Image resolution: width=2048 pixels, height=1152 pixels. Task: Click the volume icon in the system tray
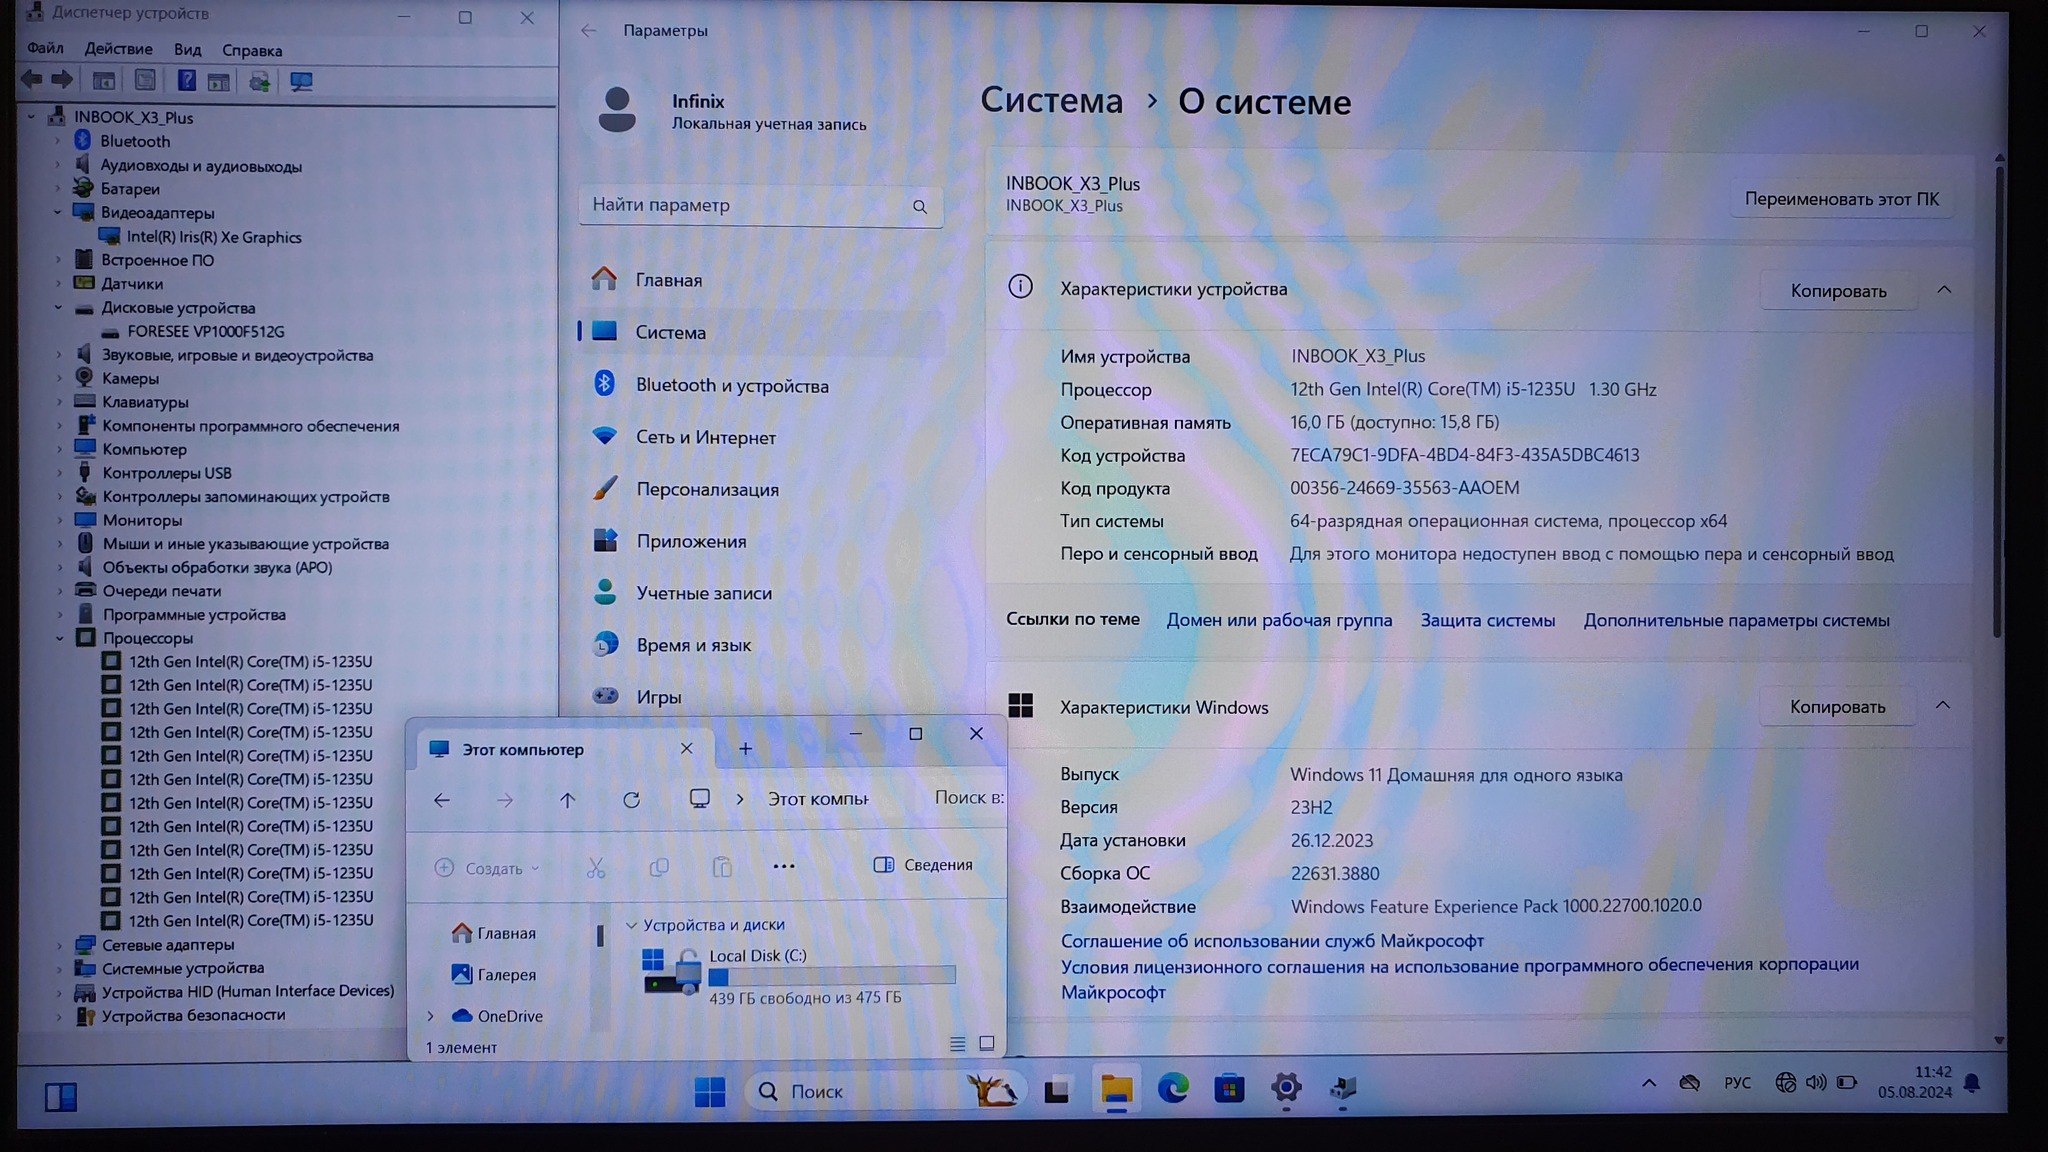point(1816,1083)
